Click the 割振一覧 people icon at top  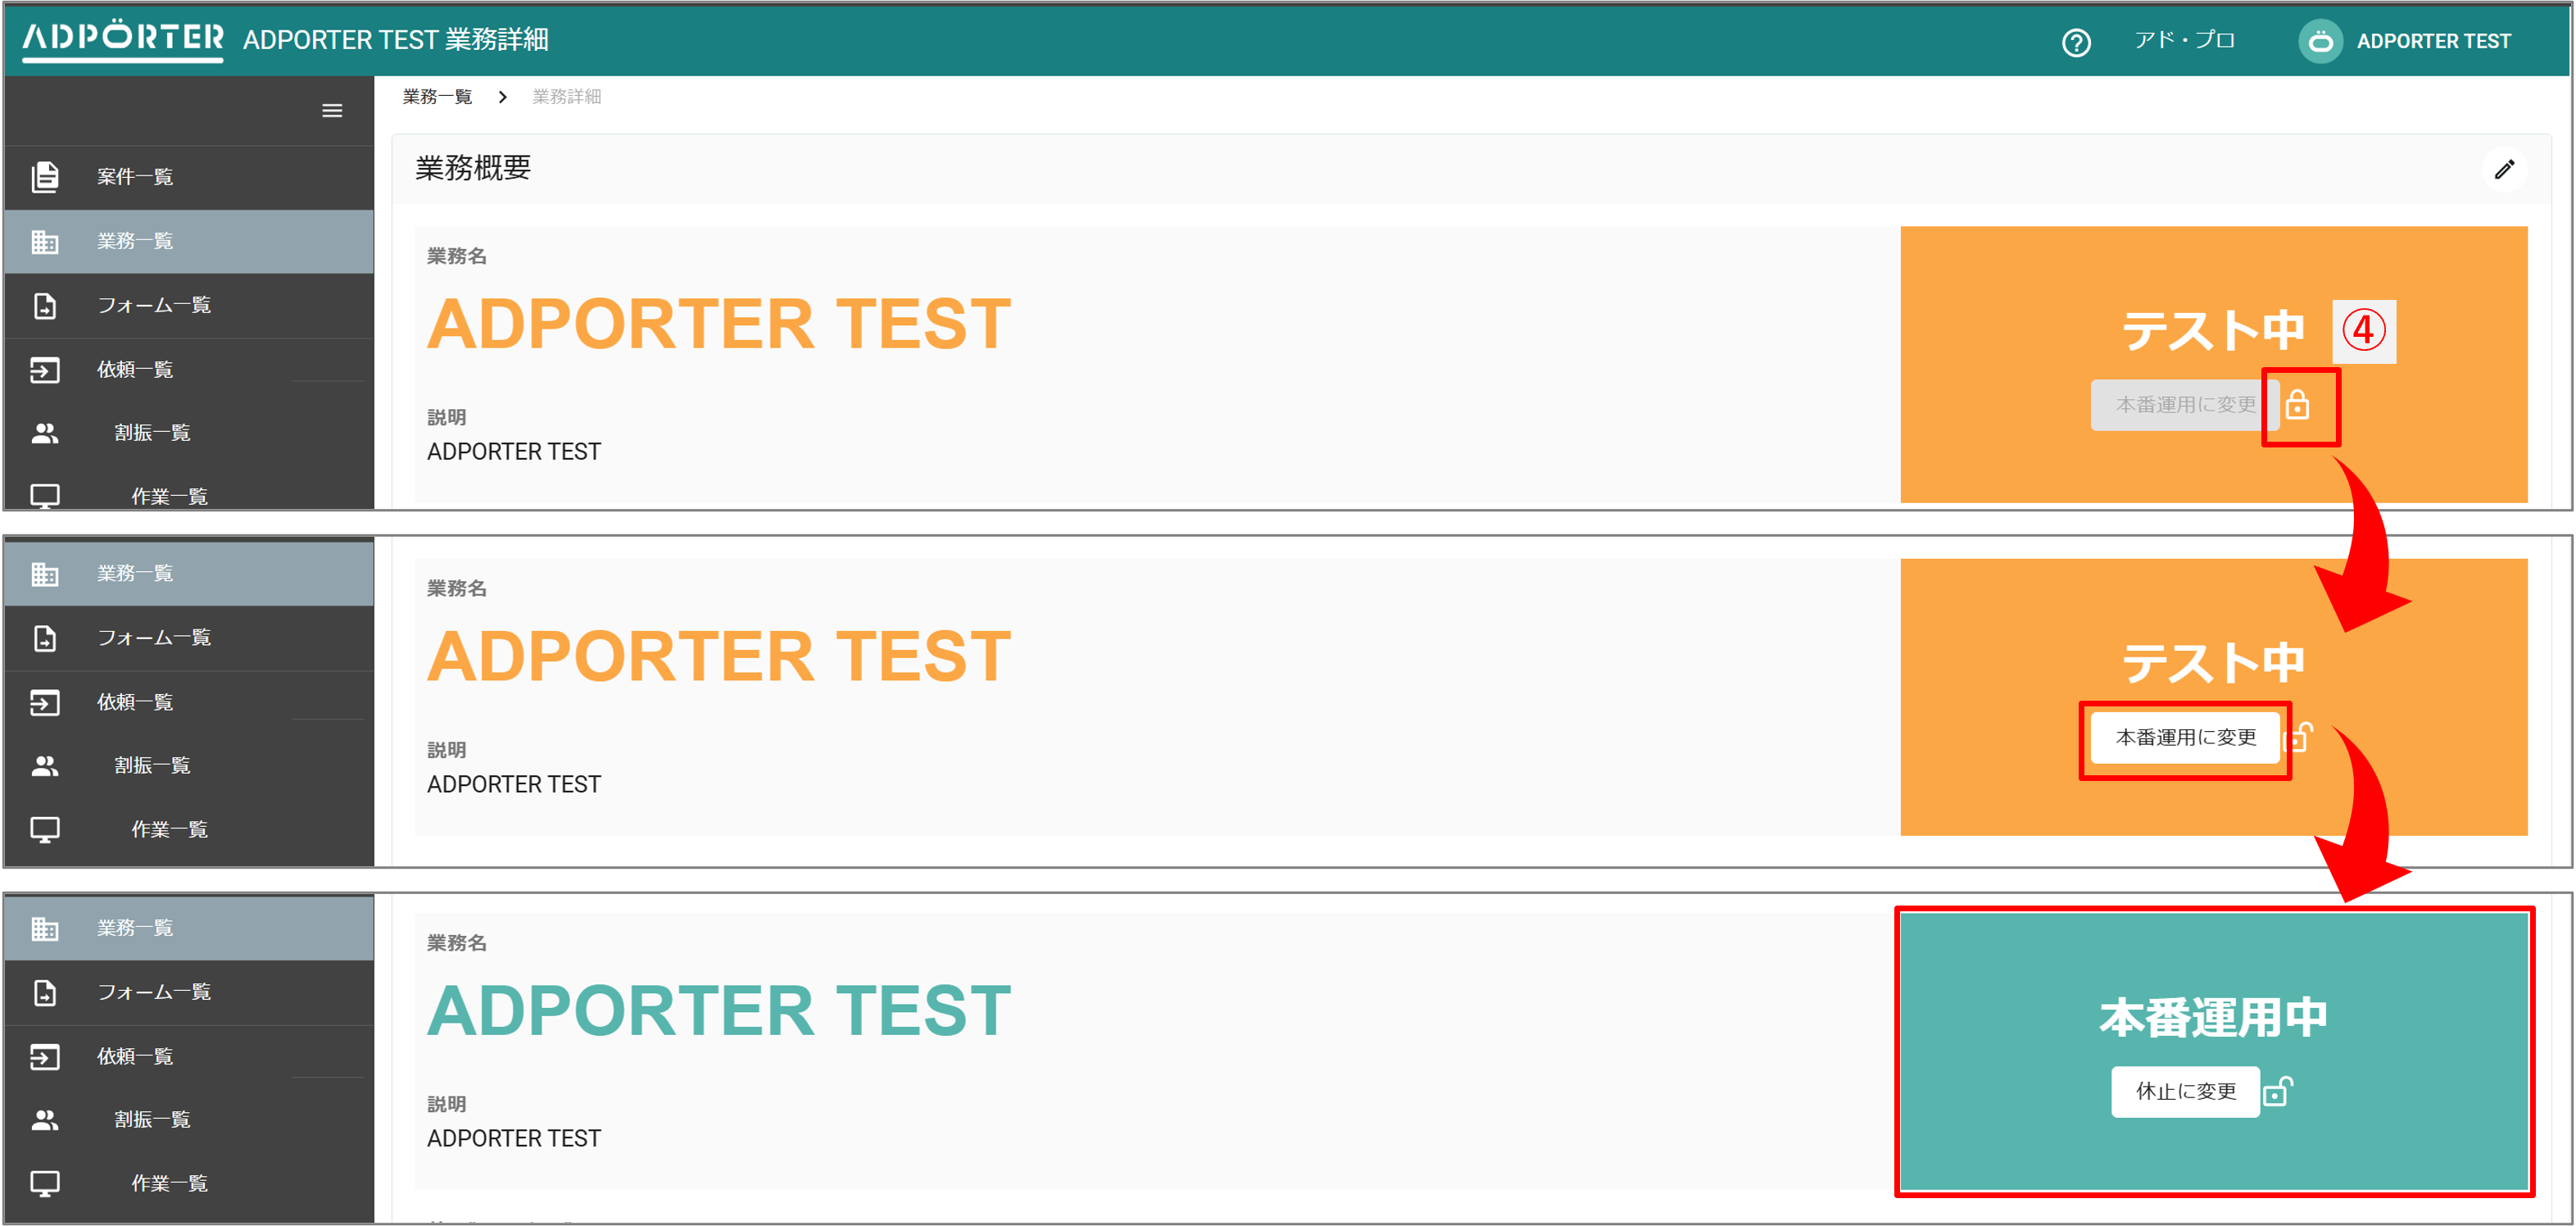tap(44, 433)
